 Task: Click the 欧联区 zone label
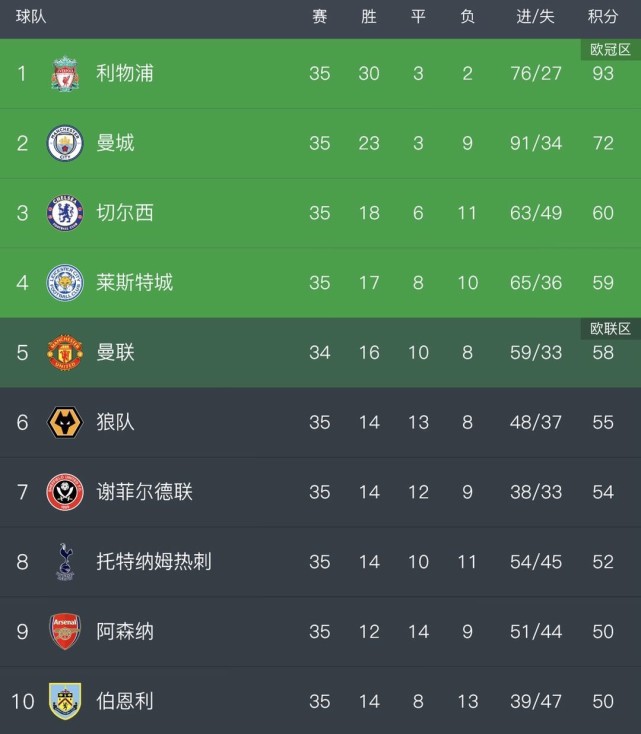click(610, 329)
